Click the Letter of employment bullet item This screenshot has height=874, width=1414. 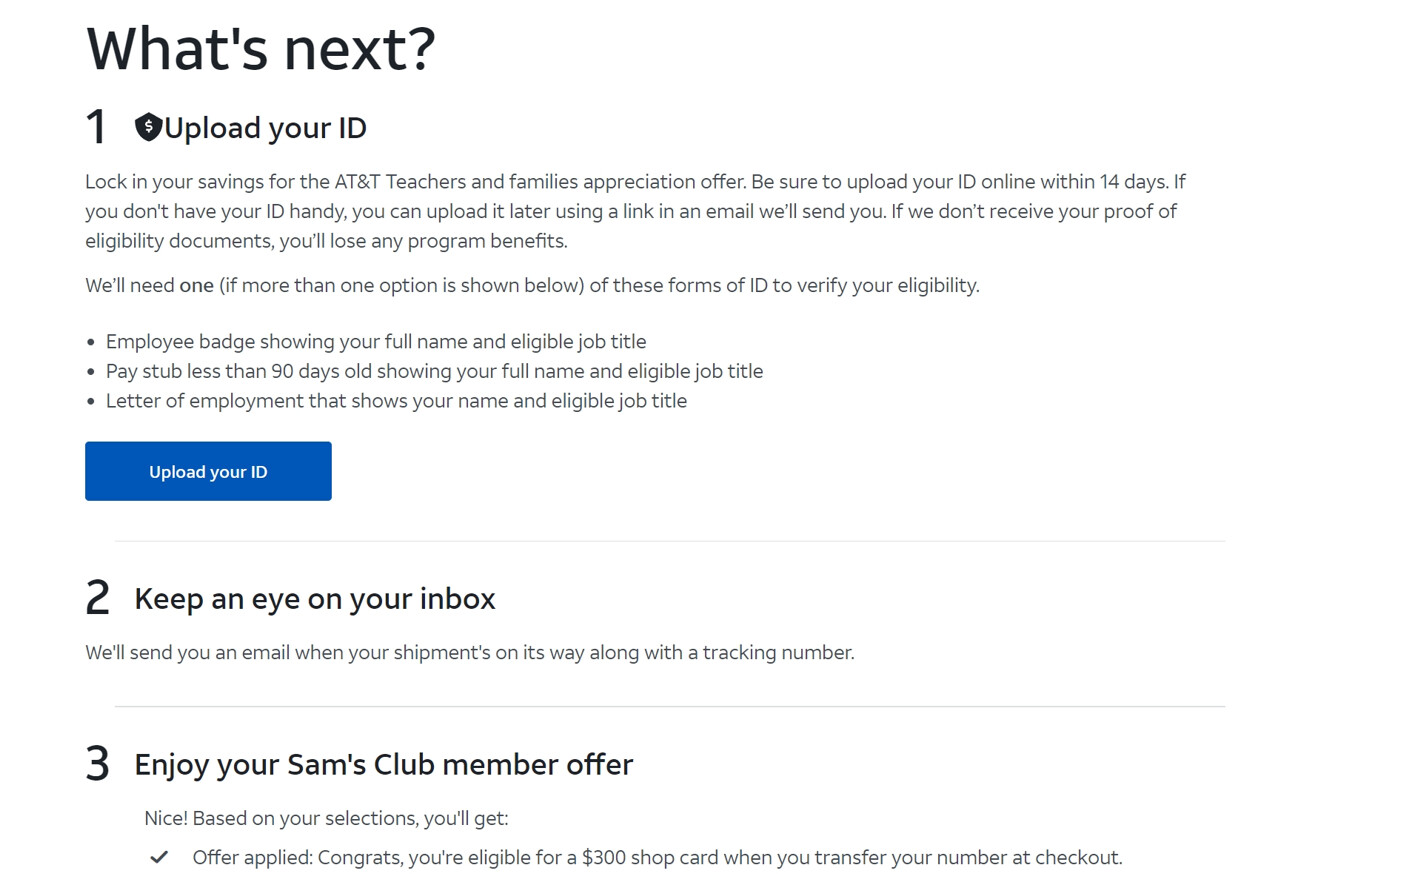click(396, 401)
